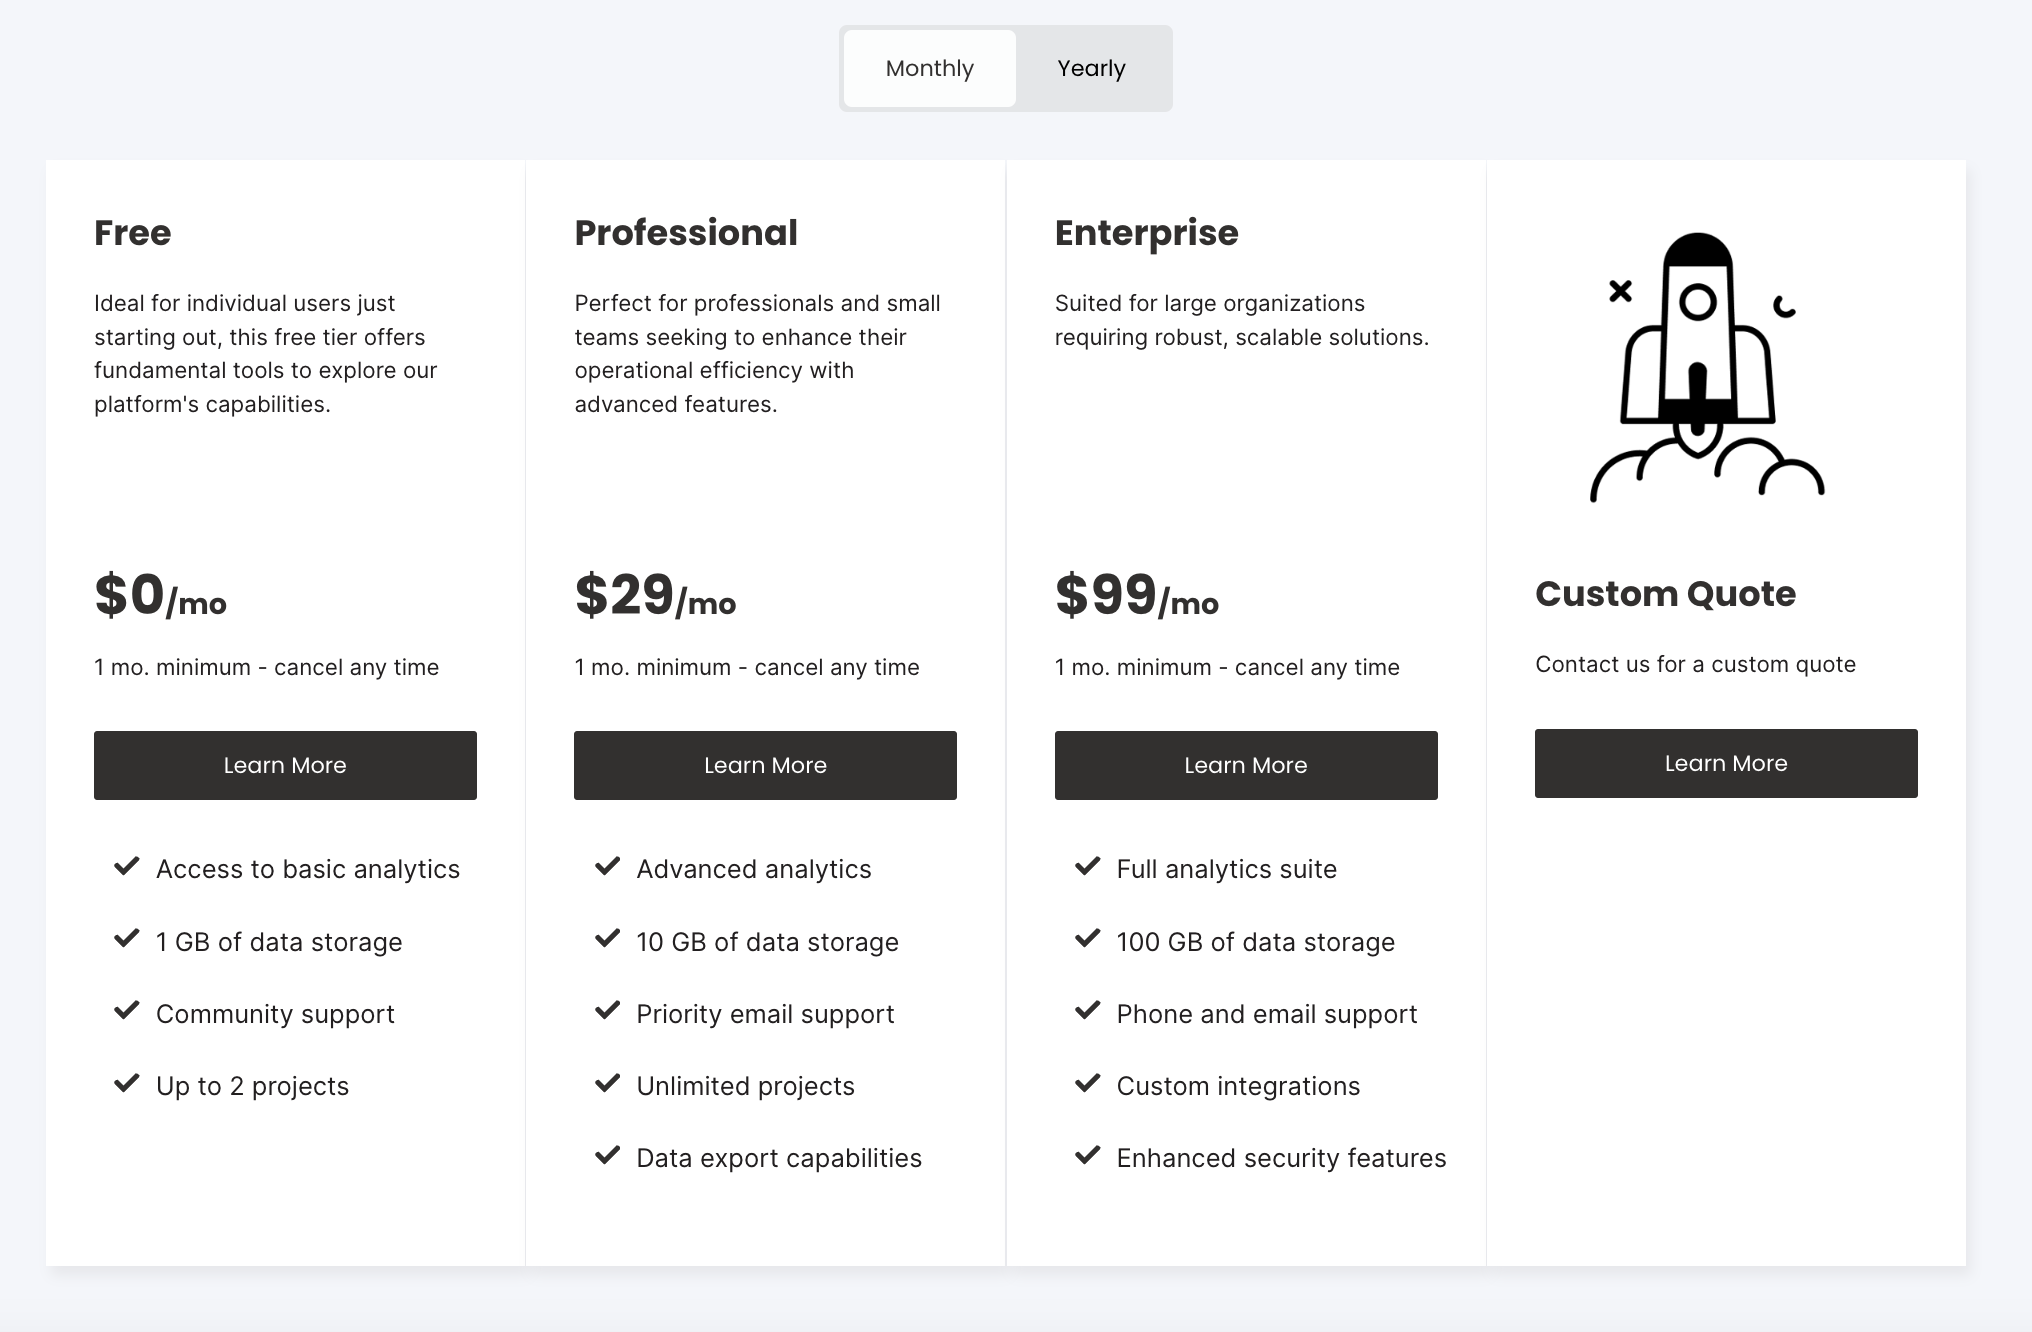The height and width of the screenshot is (1332, 2032).
Task: Click checkmark beside Custom integrations
Action: 1087,1083
